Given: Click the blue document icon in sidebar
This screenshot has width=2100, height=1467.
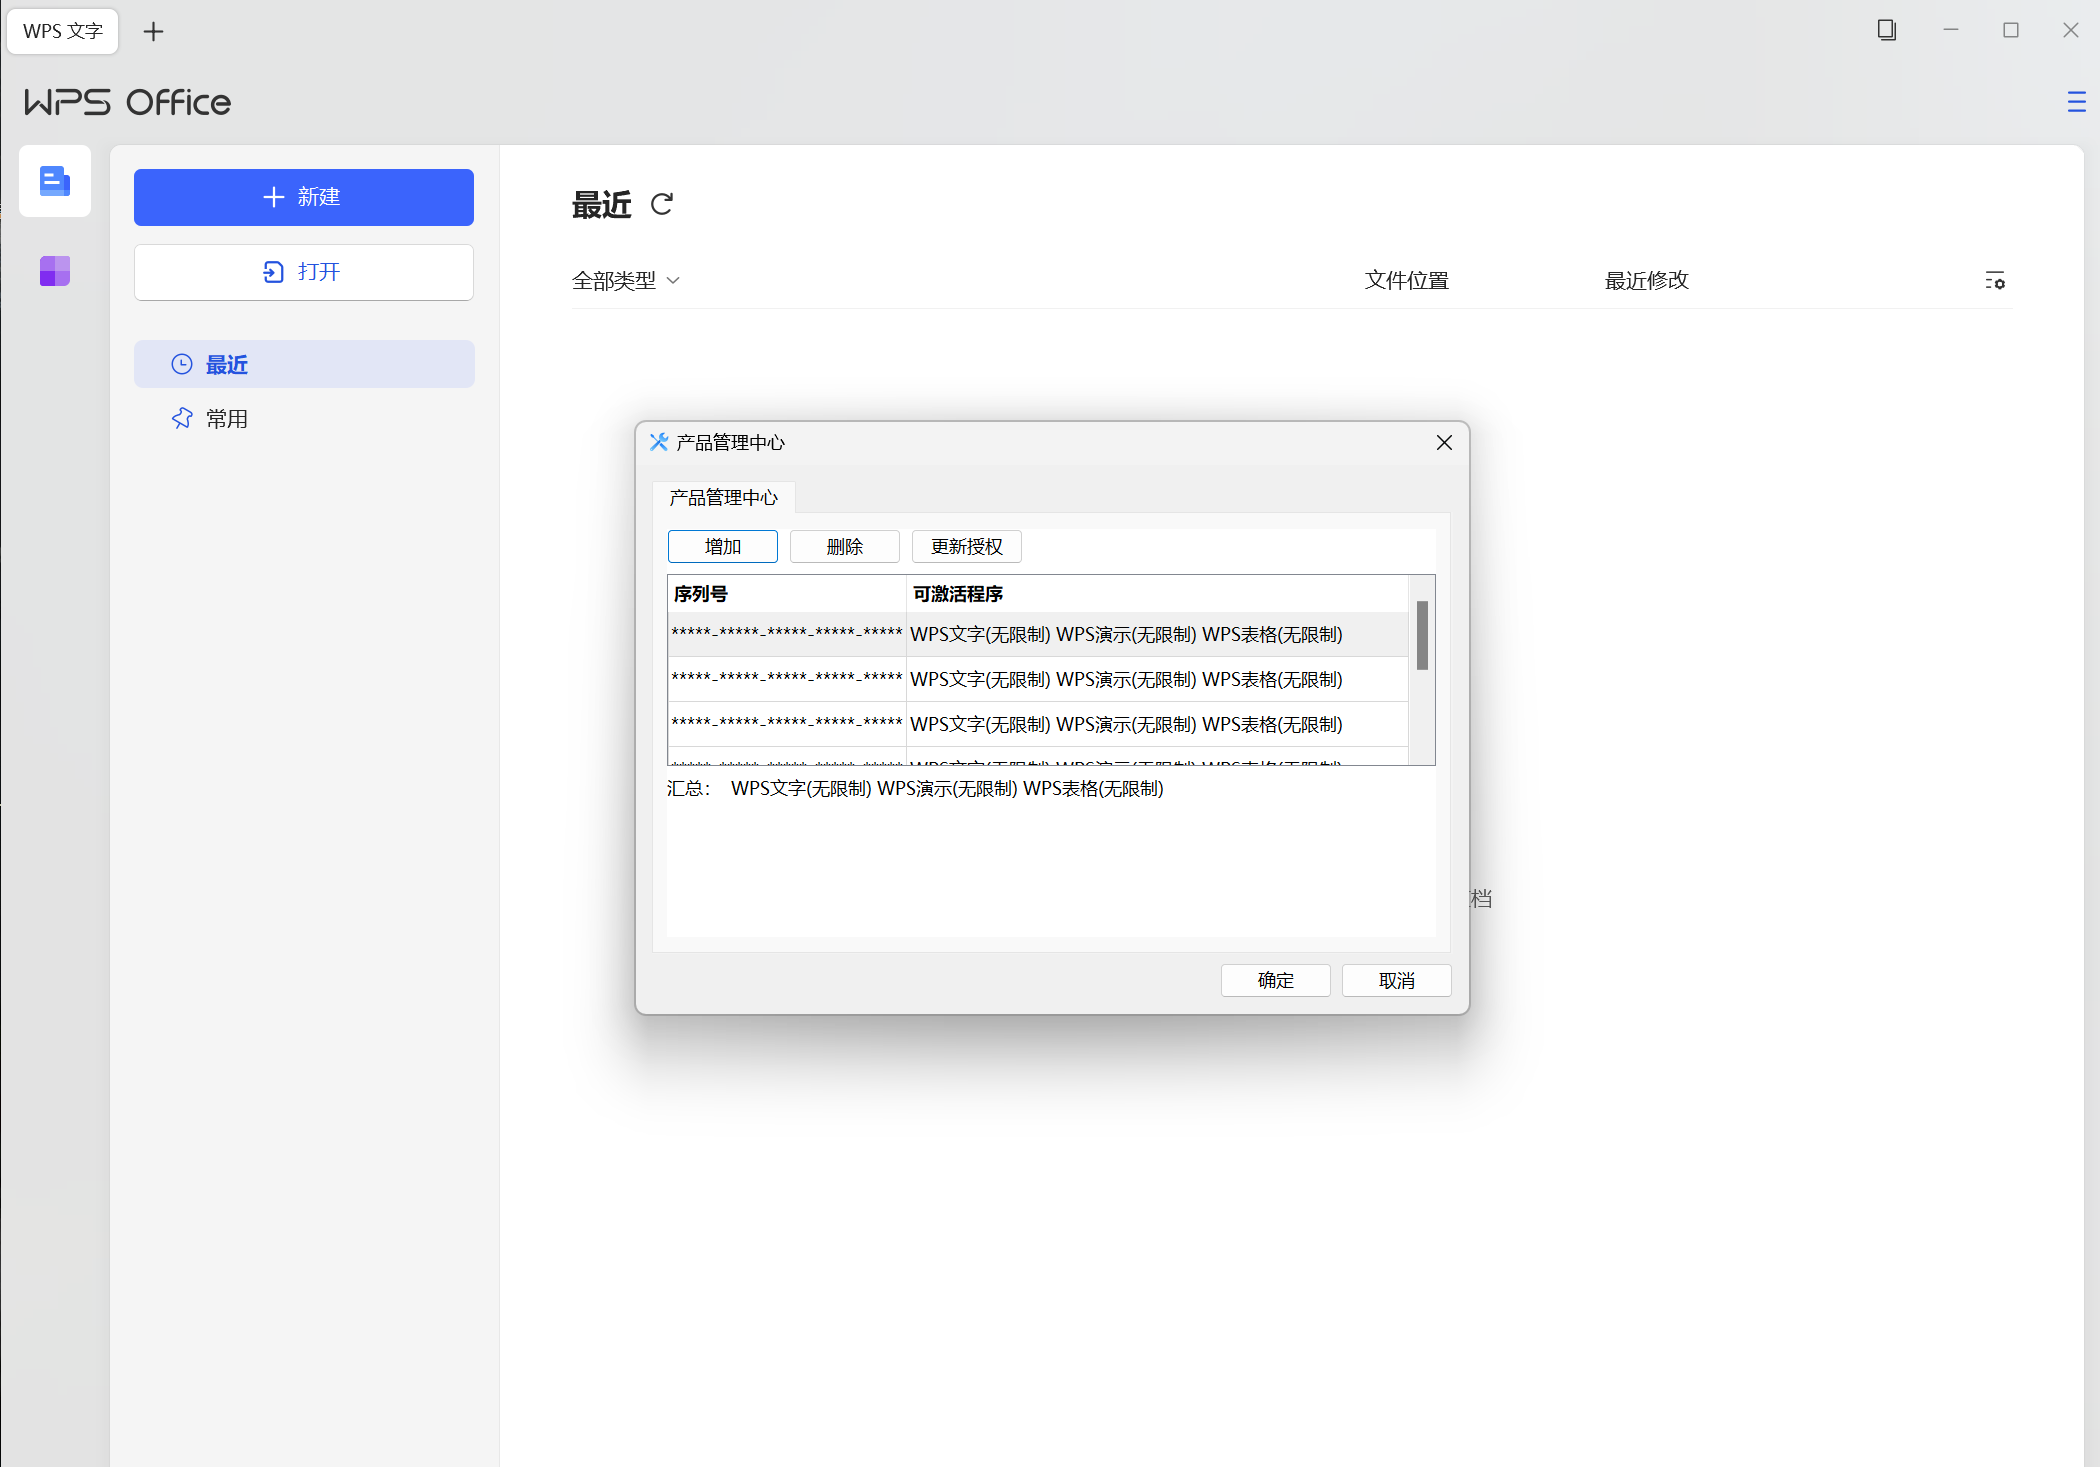Looking at the screenshot, I should [55, 181].
